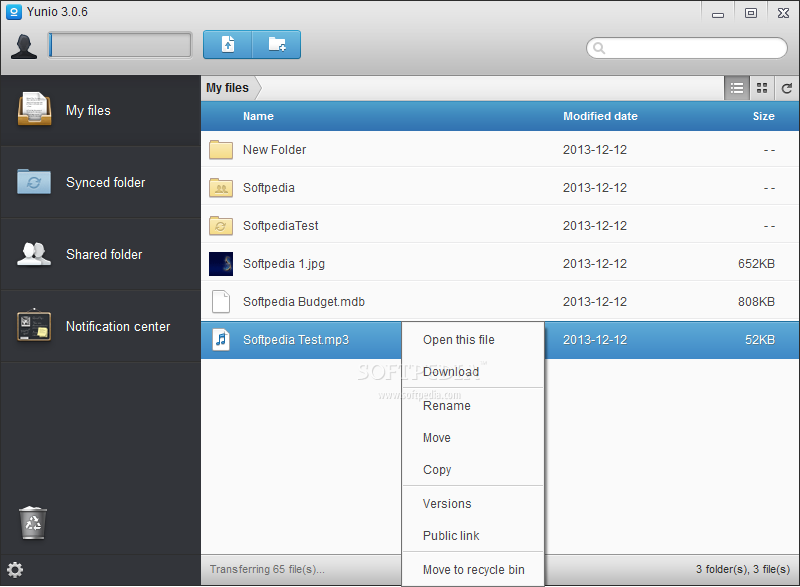Open the Synced folder section
800x587 pixels.
coord(100,183)
